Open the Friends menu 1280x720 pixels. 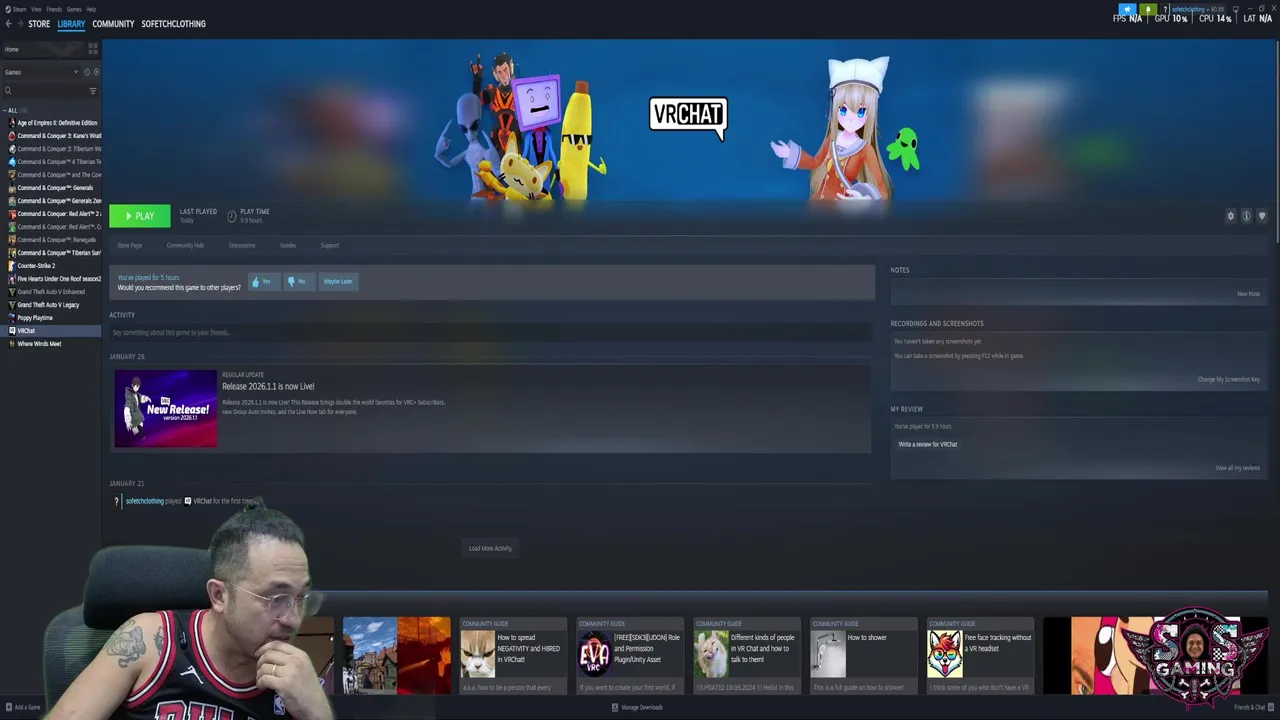(x=54, y=9)
